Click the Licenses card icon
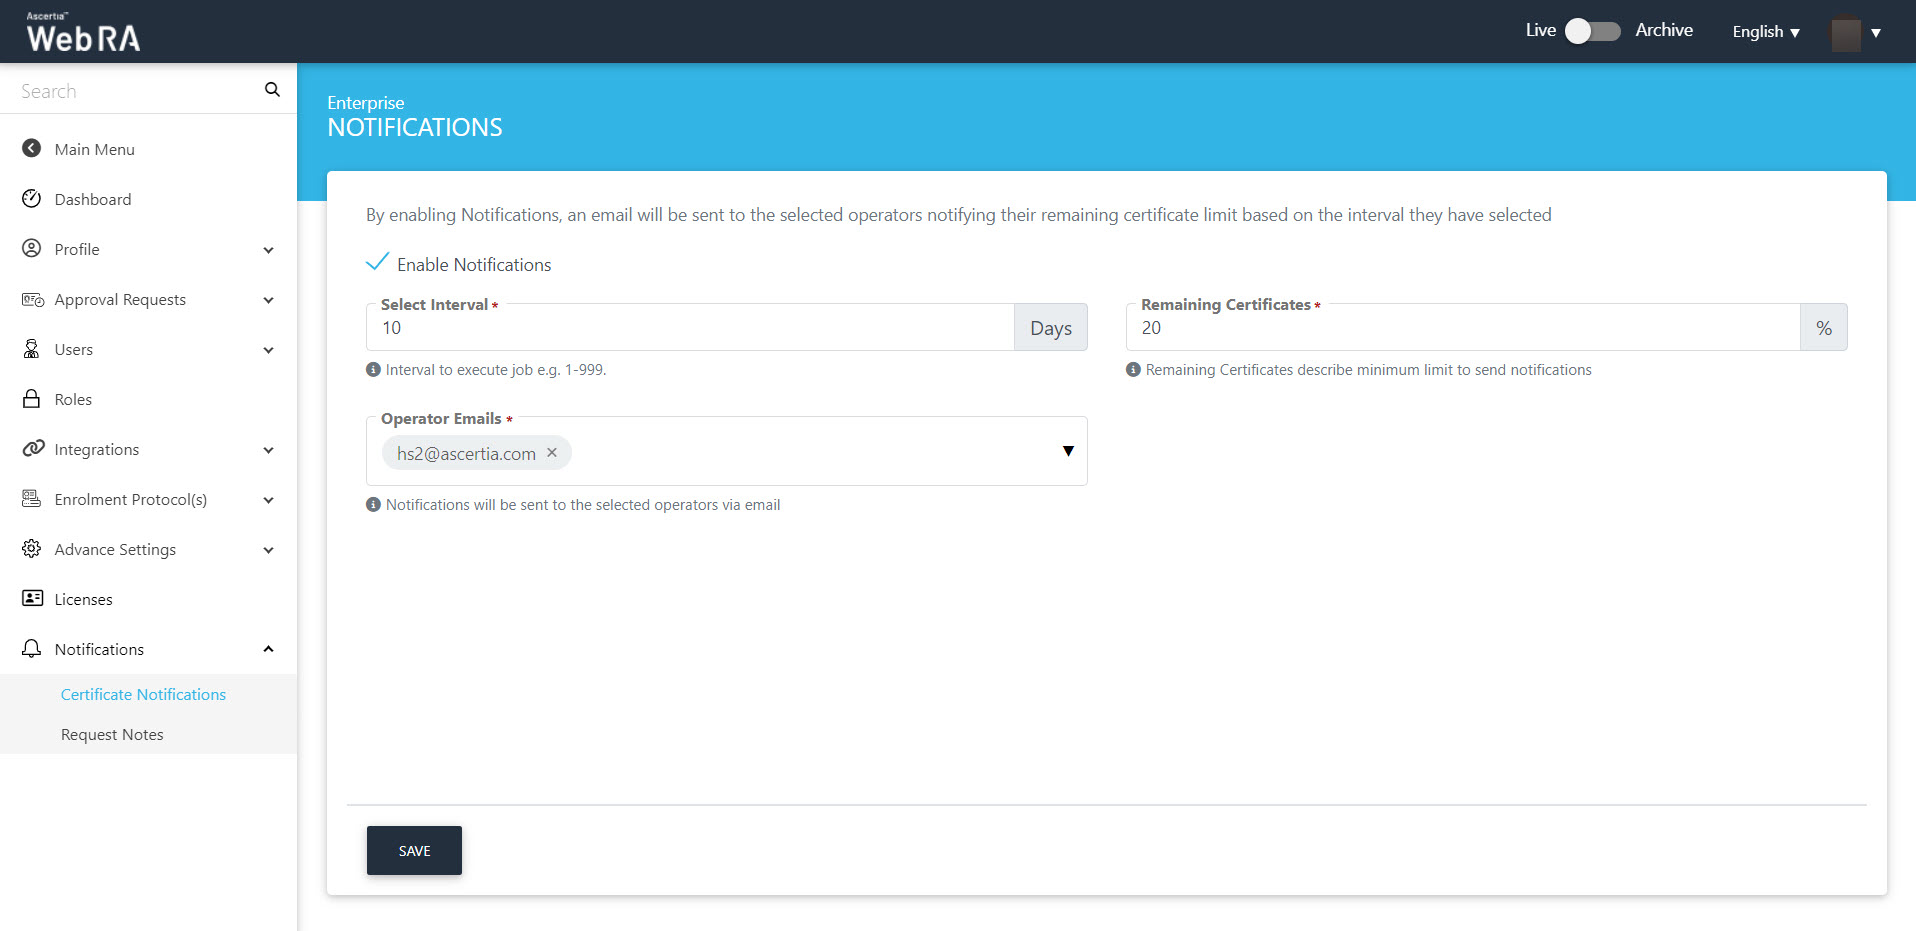This screenshot has width=1916, height=931. pyautogui.click(x=32, y=599)
